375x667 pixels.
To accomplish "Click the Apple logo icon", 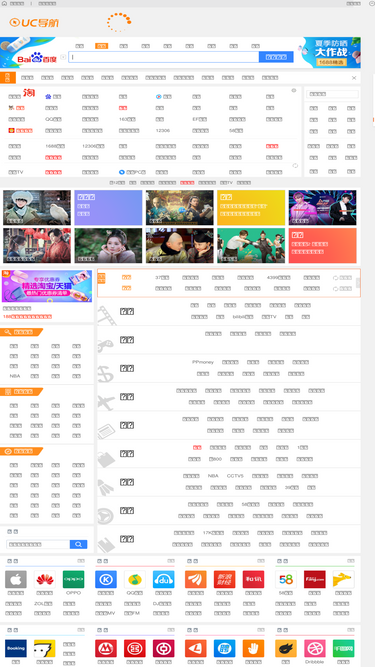I will coord(16,579).
